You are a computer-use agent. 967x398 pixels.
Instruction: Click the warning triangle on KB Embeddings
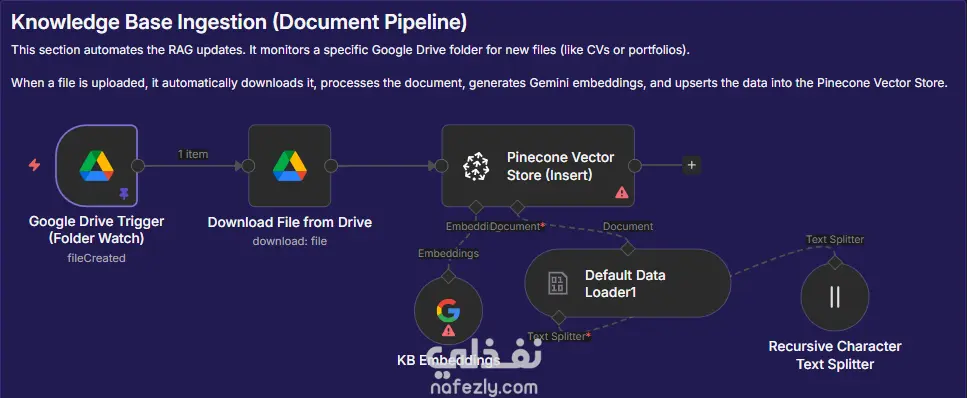pos(448,331)
